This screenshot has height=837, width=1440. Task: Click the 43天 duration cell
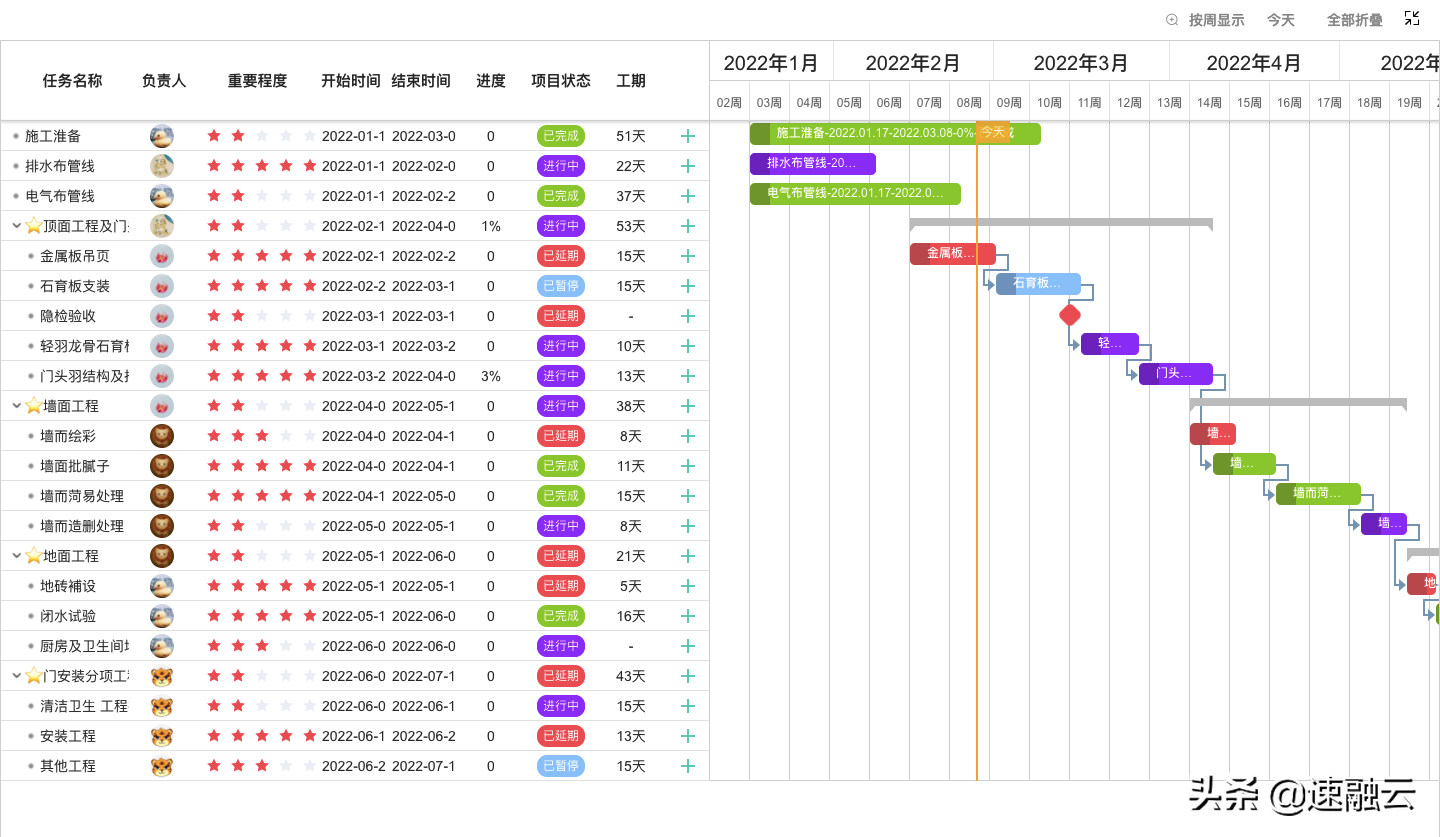click(x=631, y=676)
